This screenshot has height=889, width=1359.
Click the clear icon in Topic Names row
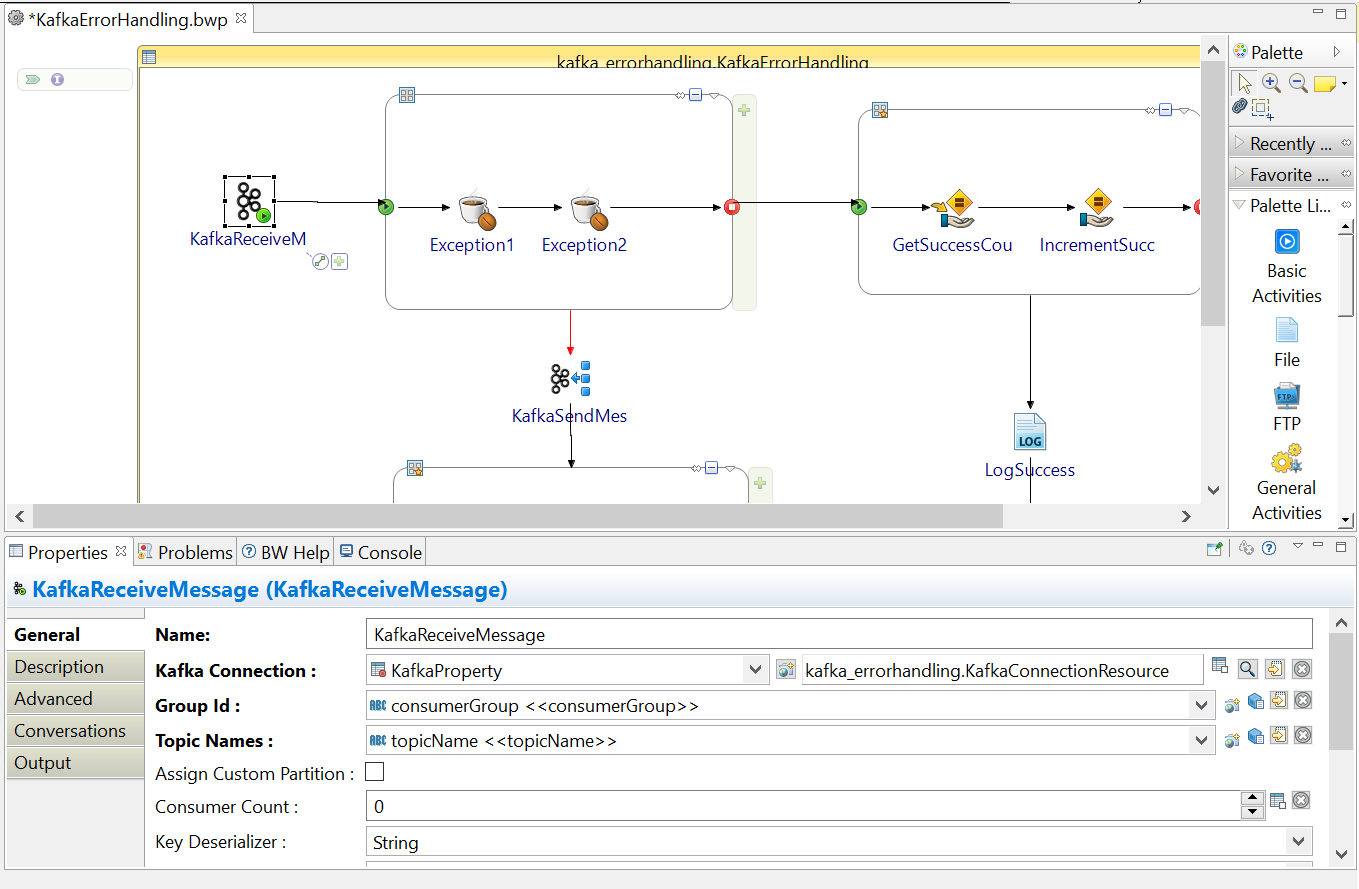coord(1303,735)
